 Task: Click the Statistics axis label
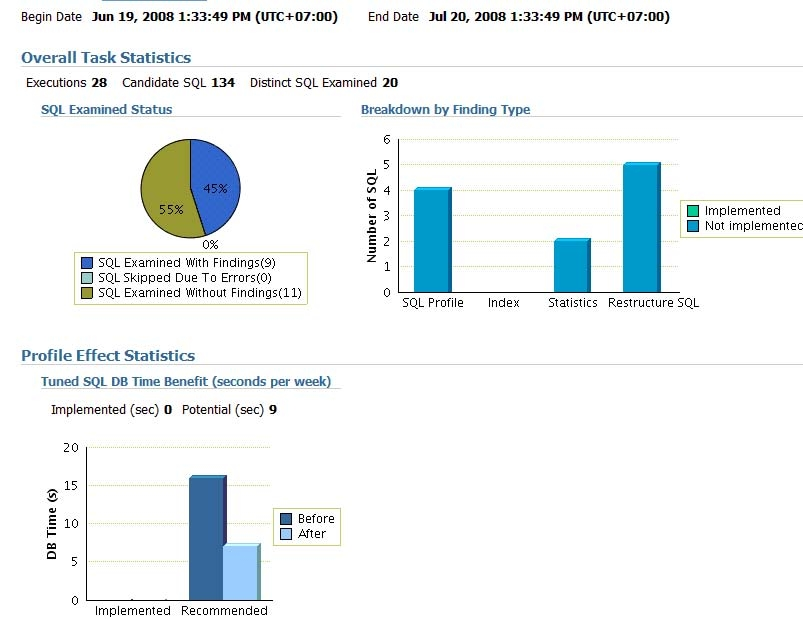[x=573, y=303]
